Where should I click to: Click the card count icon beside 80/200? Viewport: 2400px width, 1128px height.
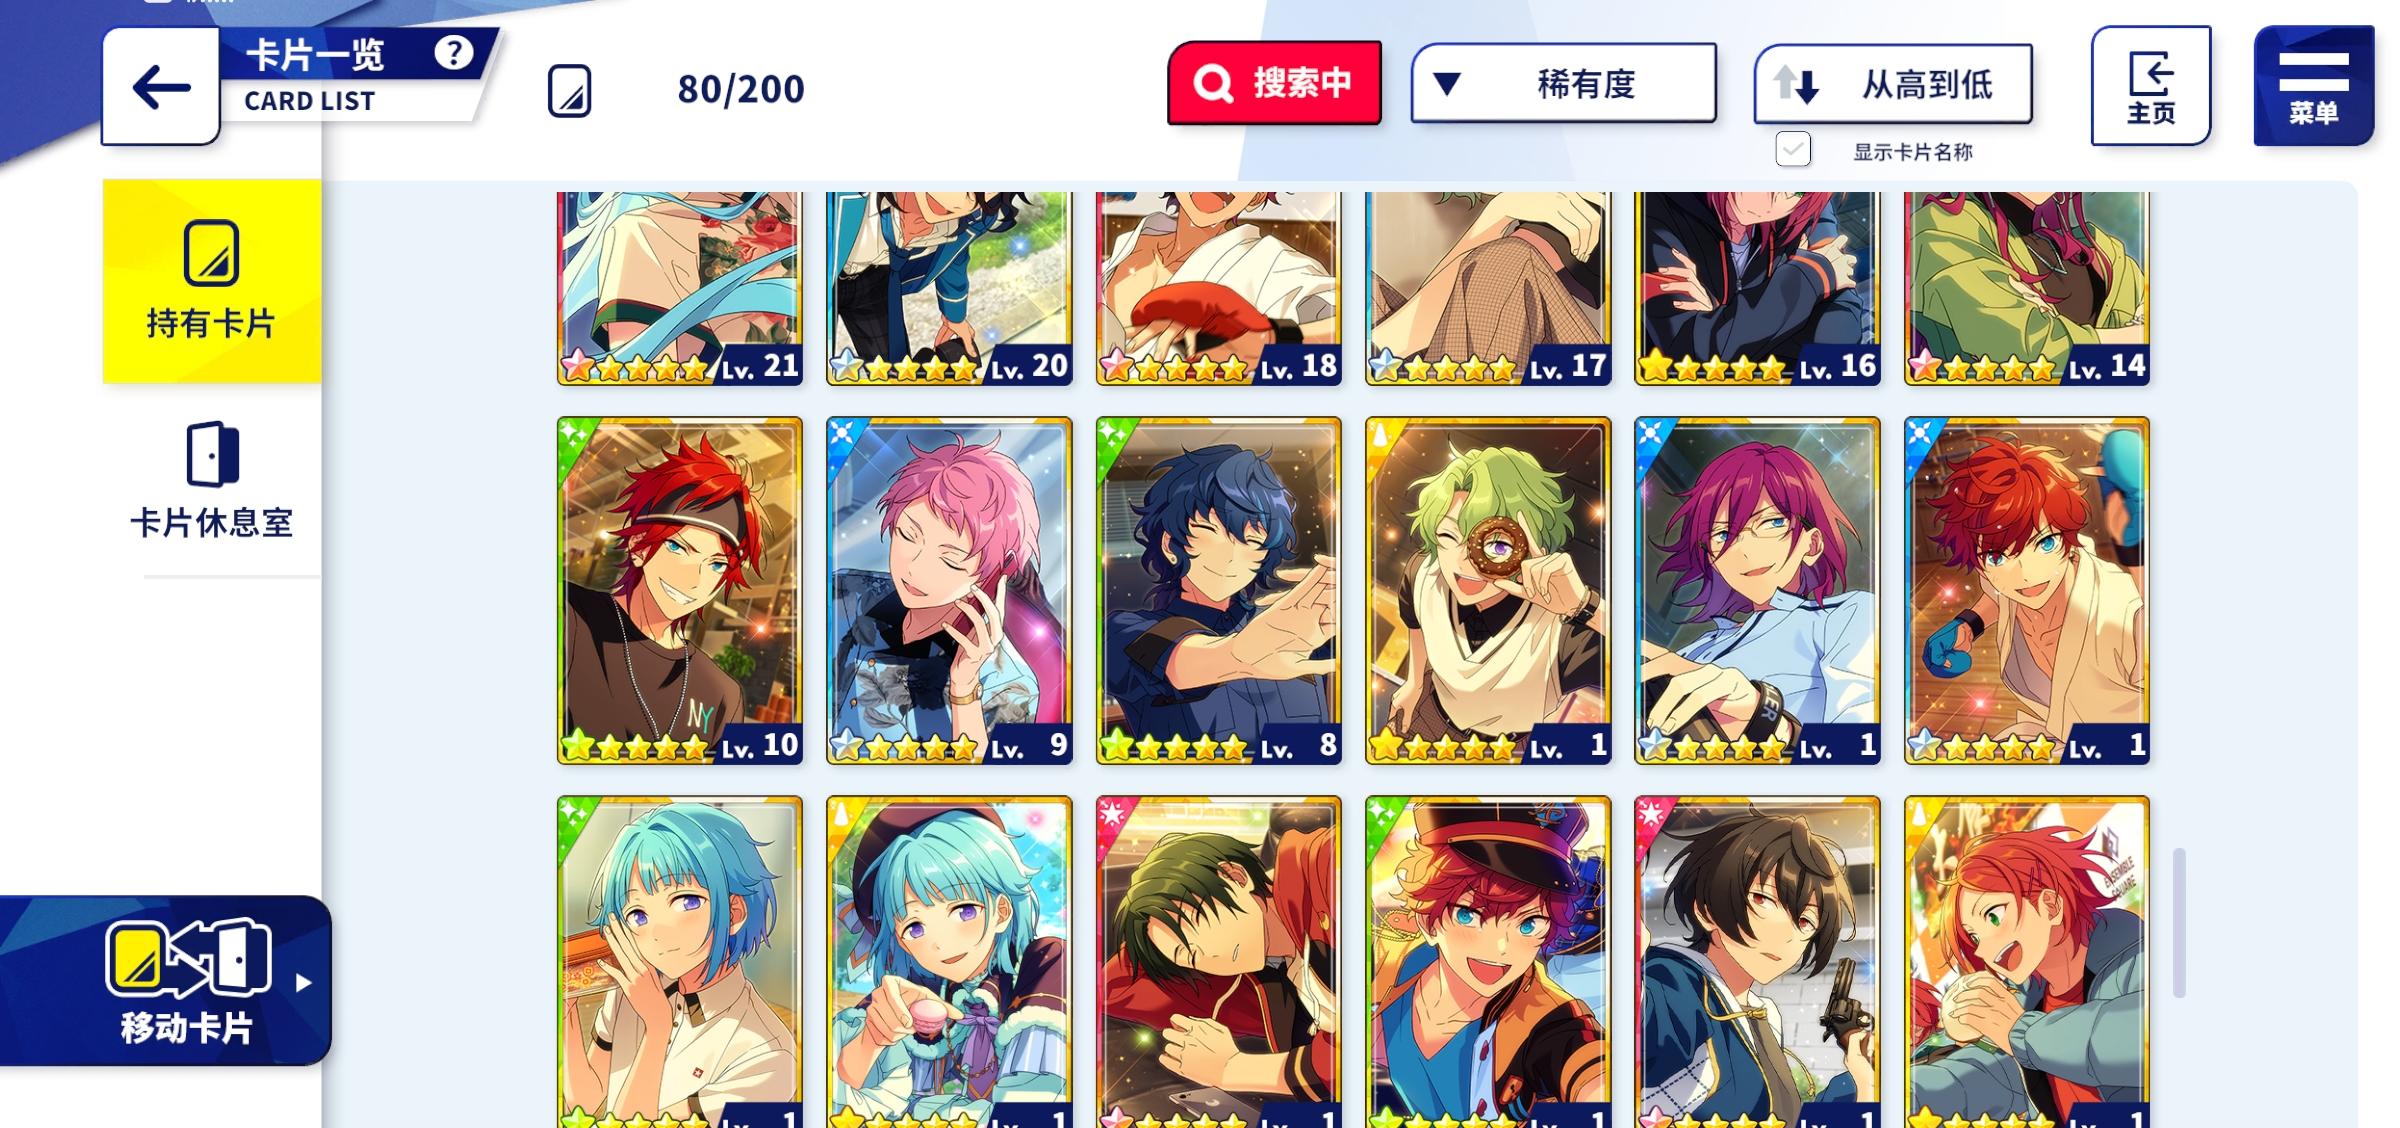point(570,91)
